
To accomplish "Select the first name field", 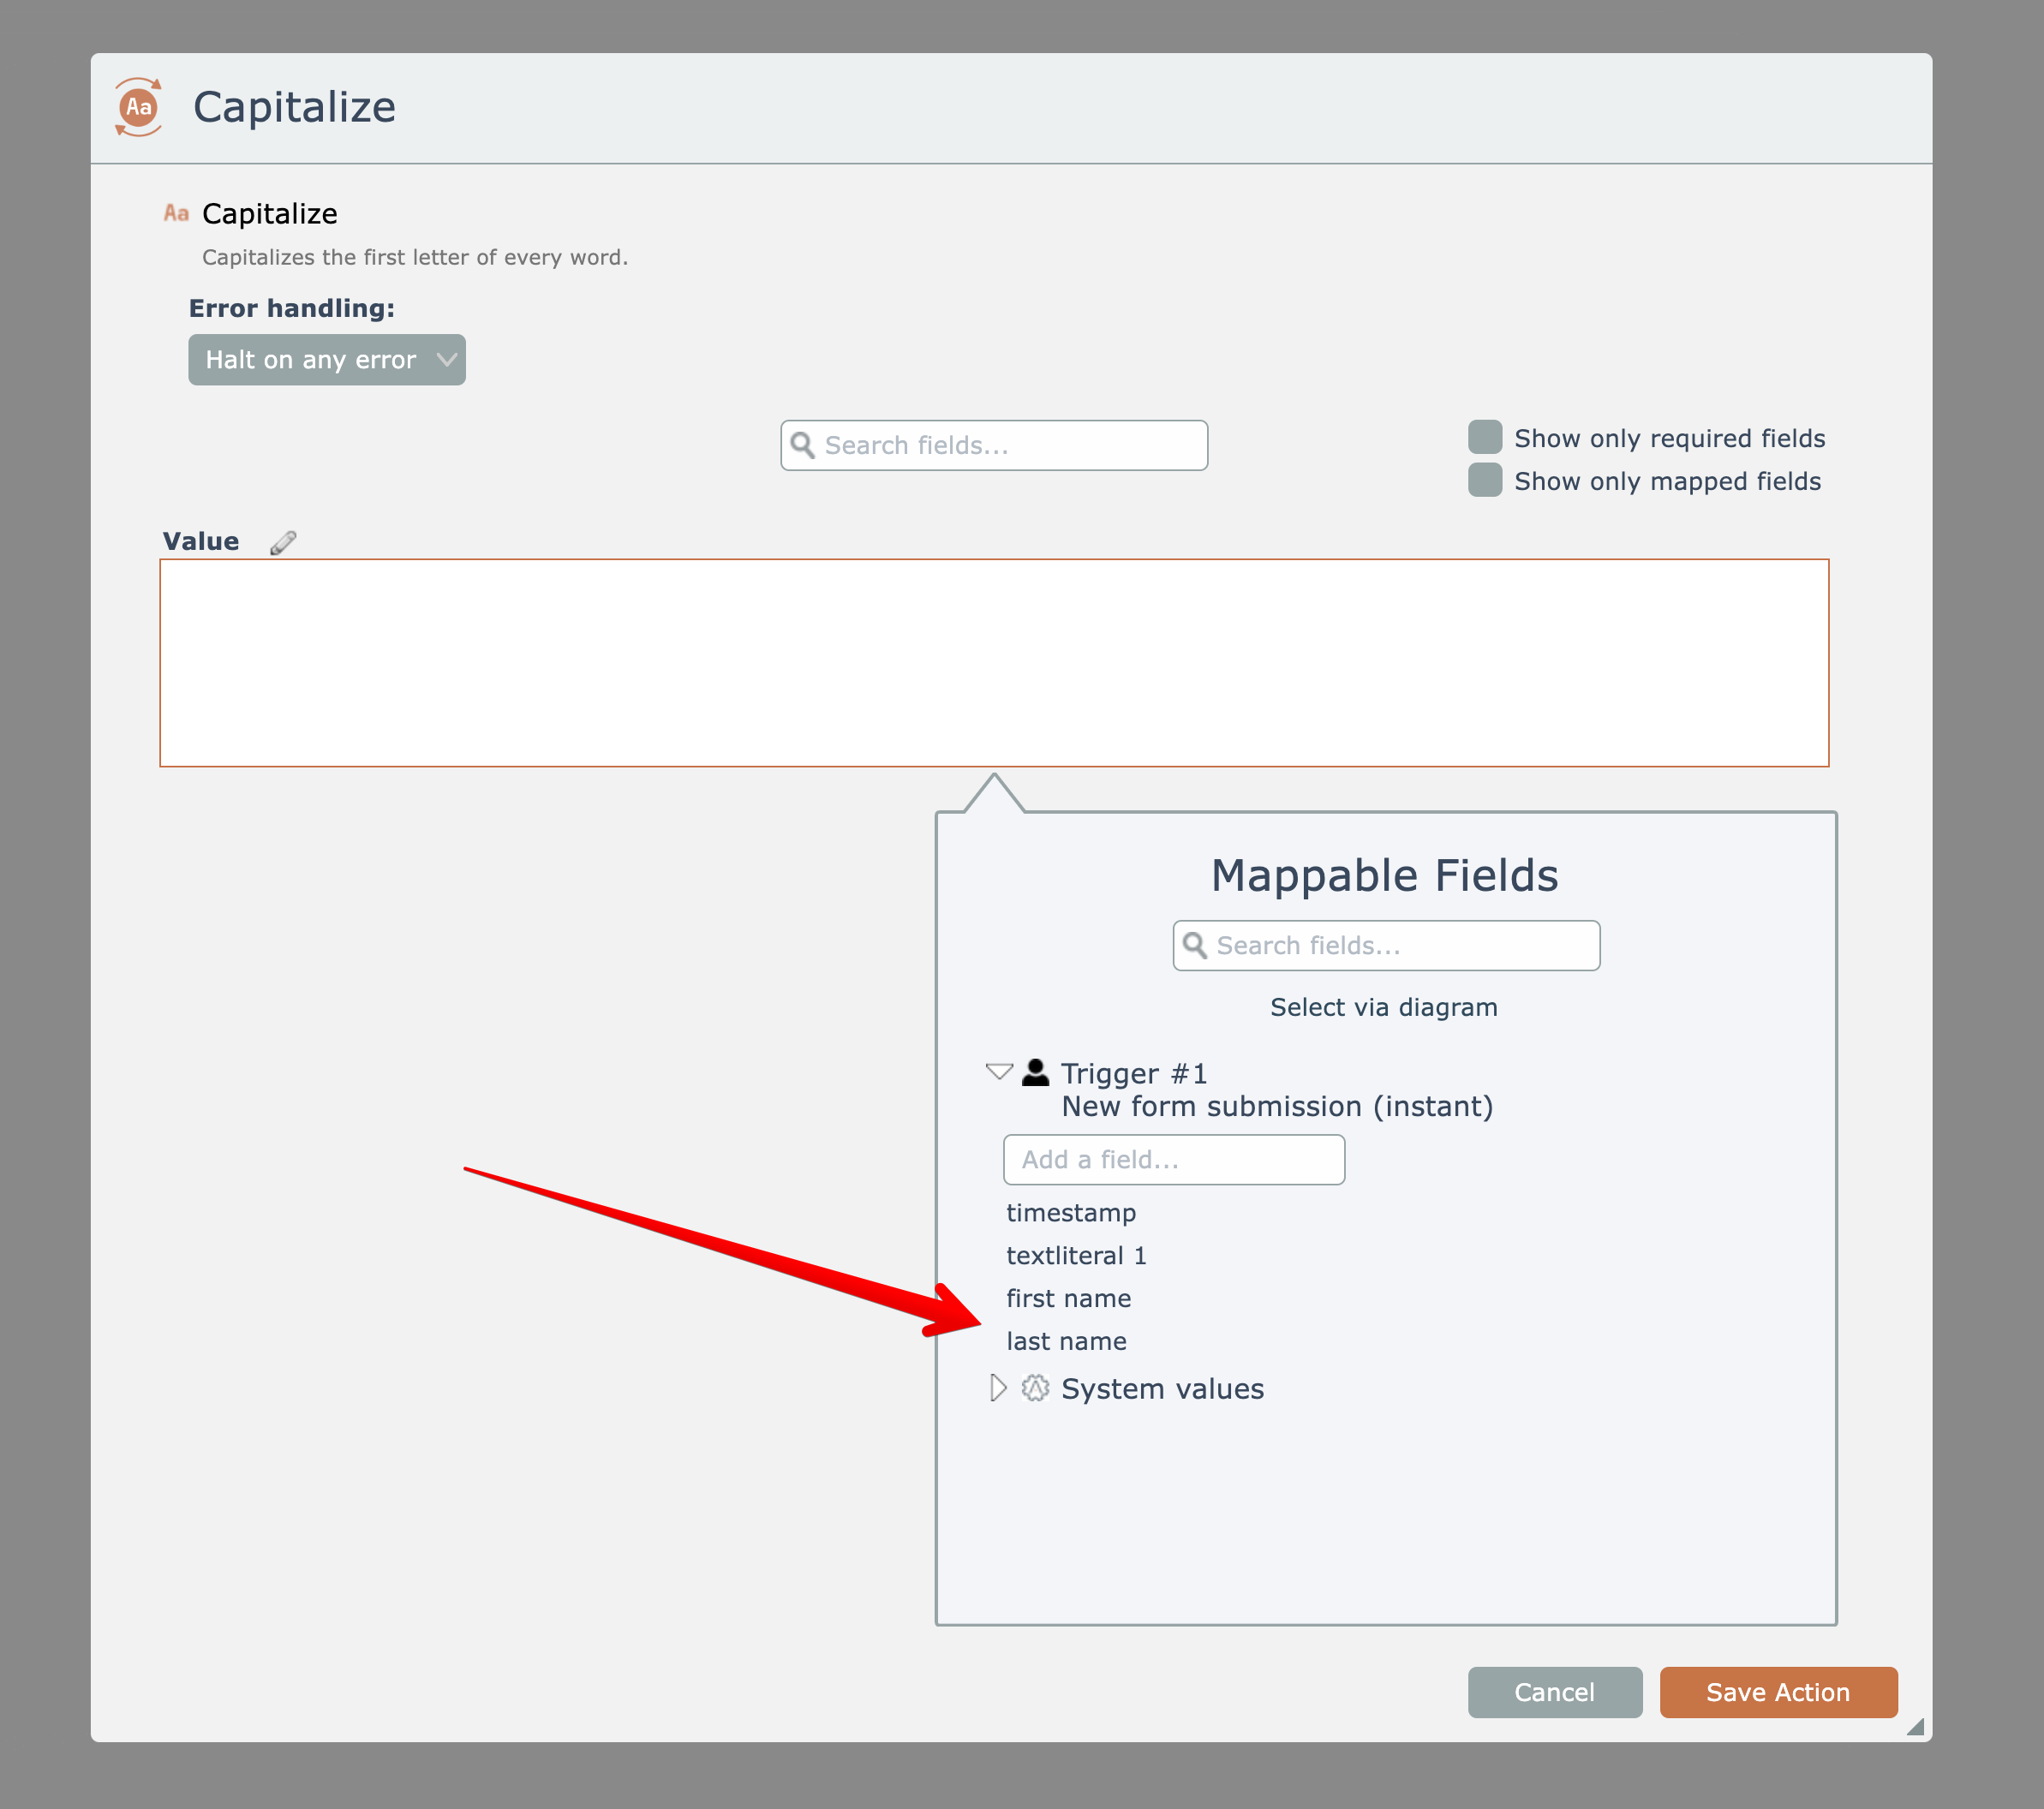I will coord(1068,1298).
